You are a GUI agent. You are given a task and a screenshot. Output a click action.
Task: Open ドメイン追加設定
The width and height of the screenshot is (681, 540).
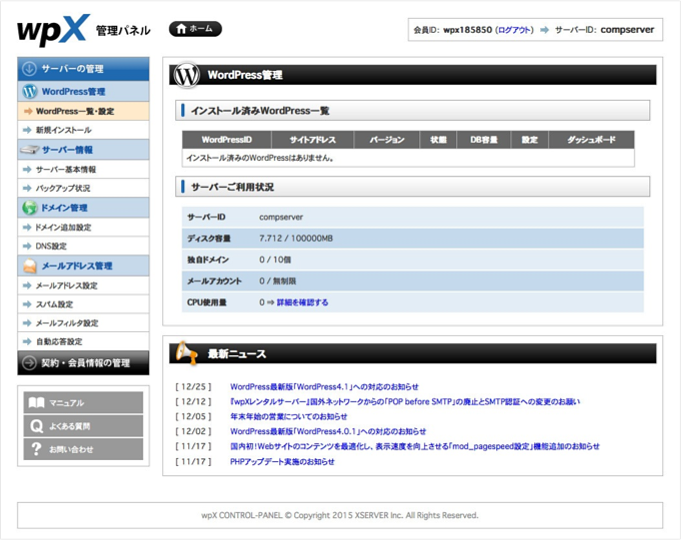click(83, 227)
